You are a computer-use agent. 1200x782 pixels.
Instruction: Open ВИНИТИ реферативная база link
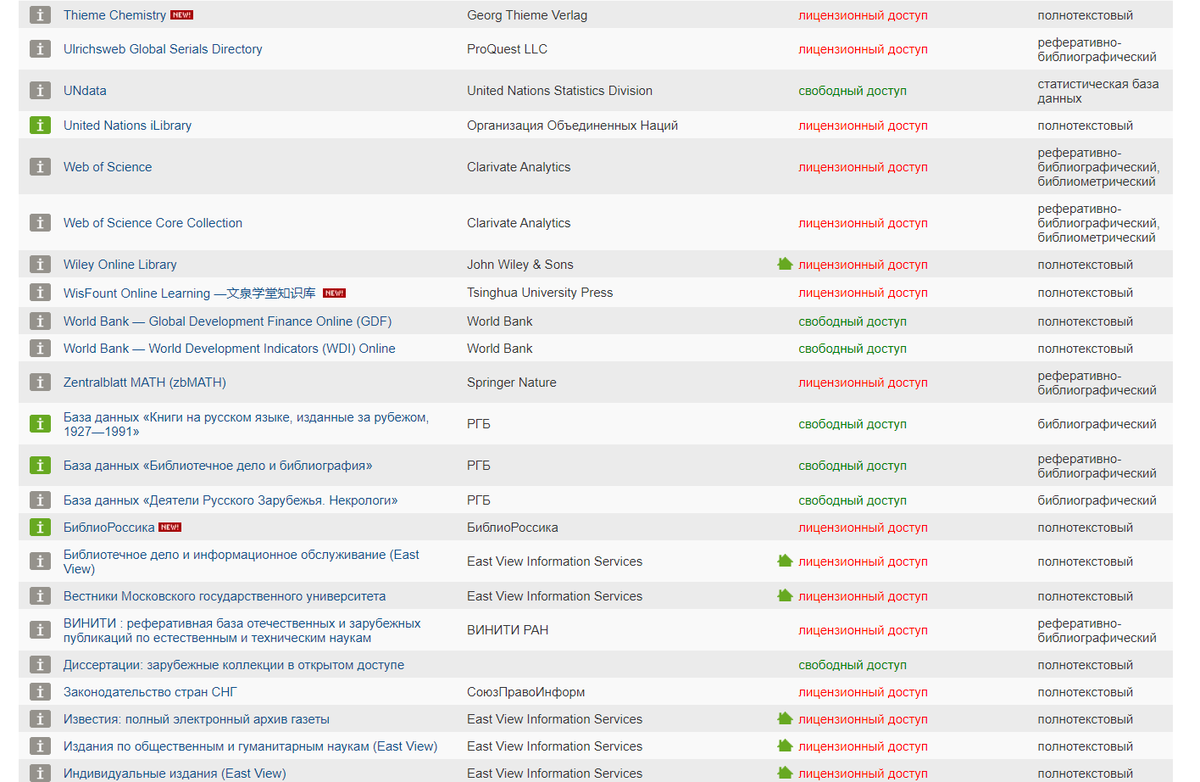(x=242, y=630)
